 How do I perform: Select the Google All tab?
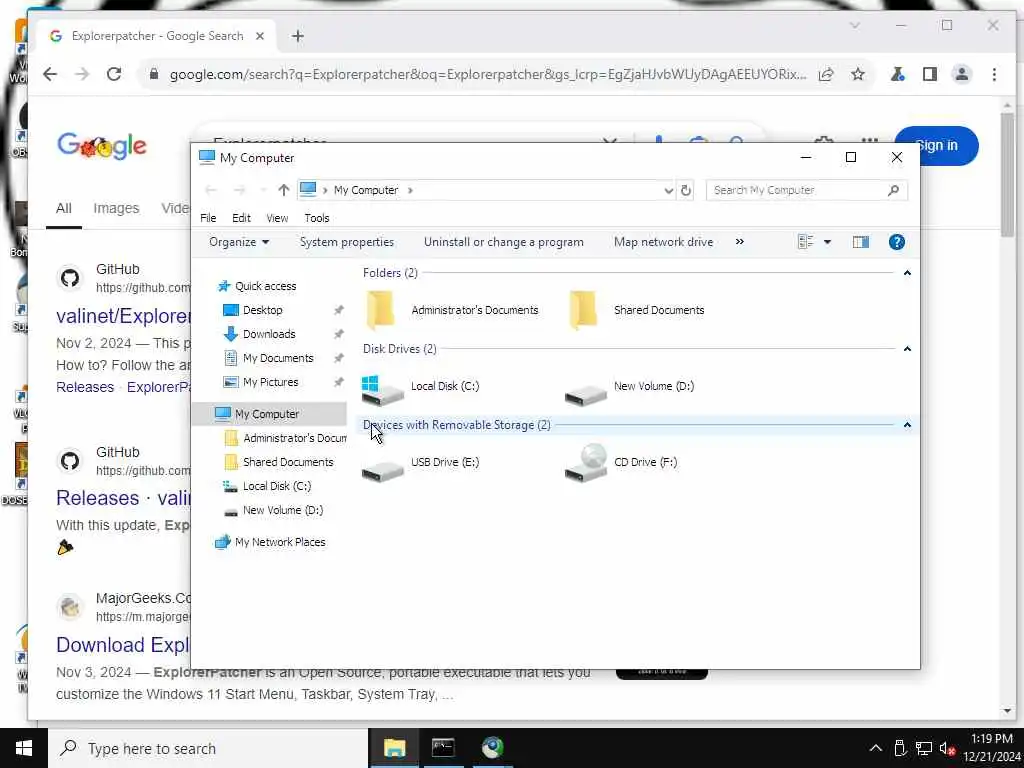tap(63, 208)
